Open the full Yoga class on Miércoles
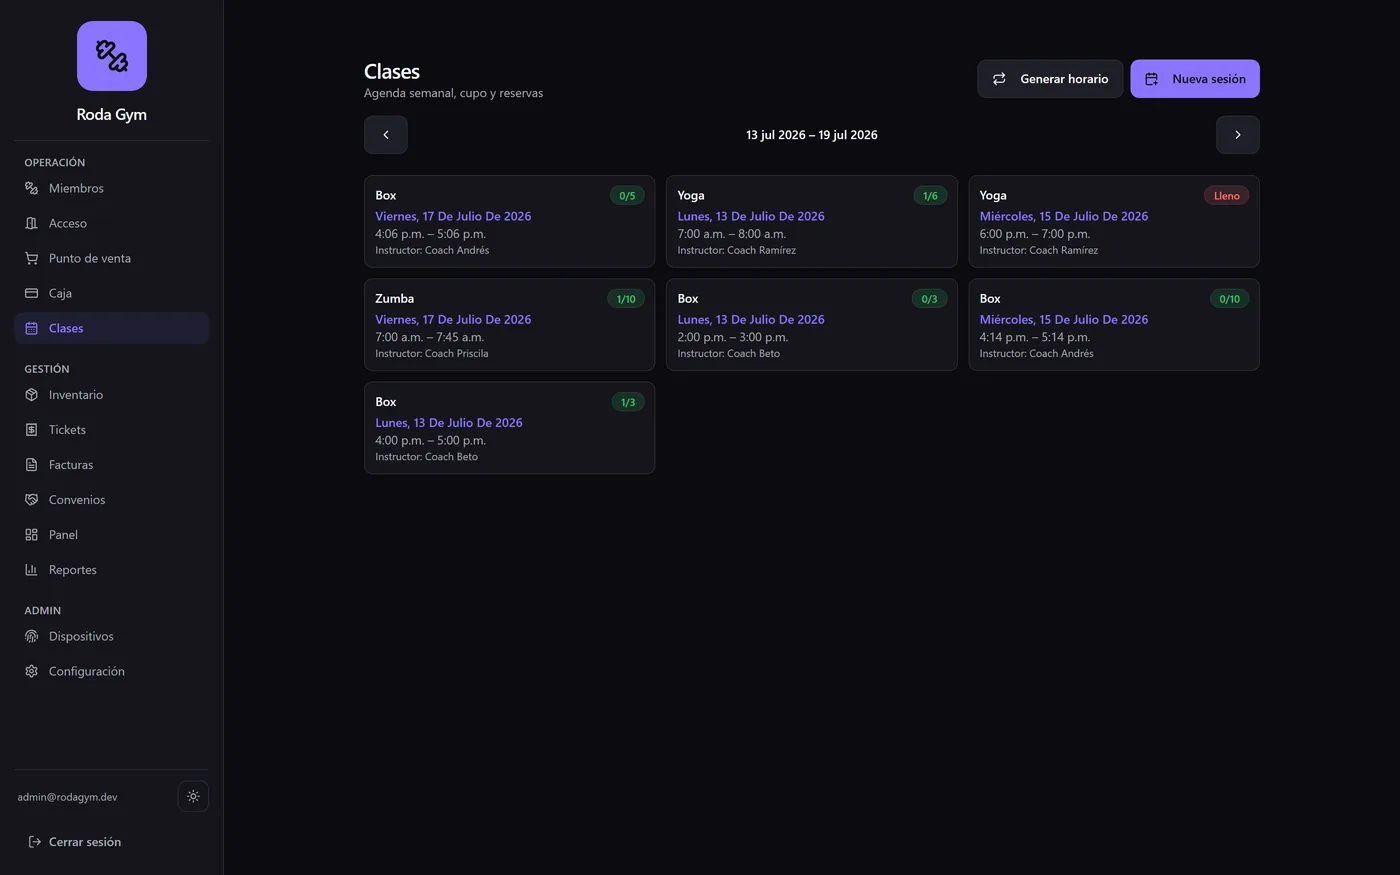 point(1114,221)
